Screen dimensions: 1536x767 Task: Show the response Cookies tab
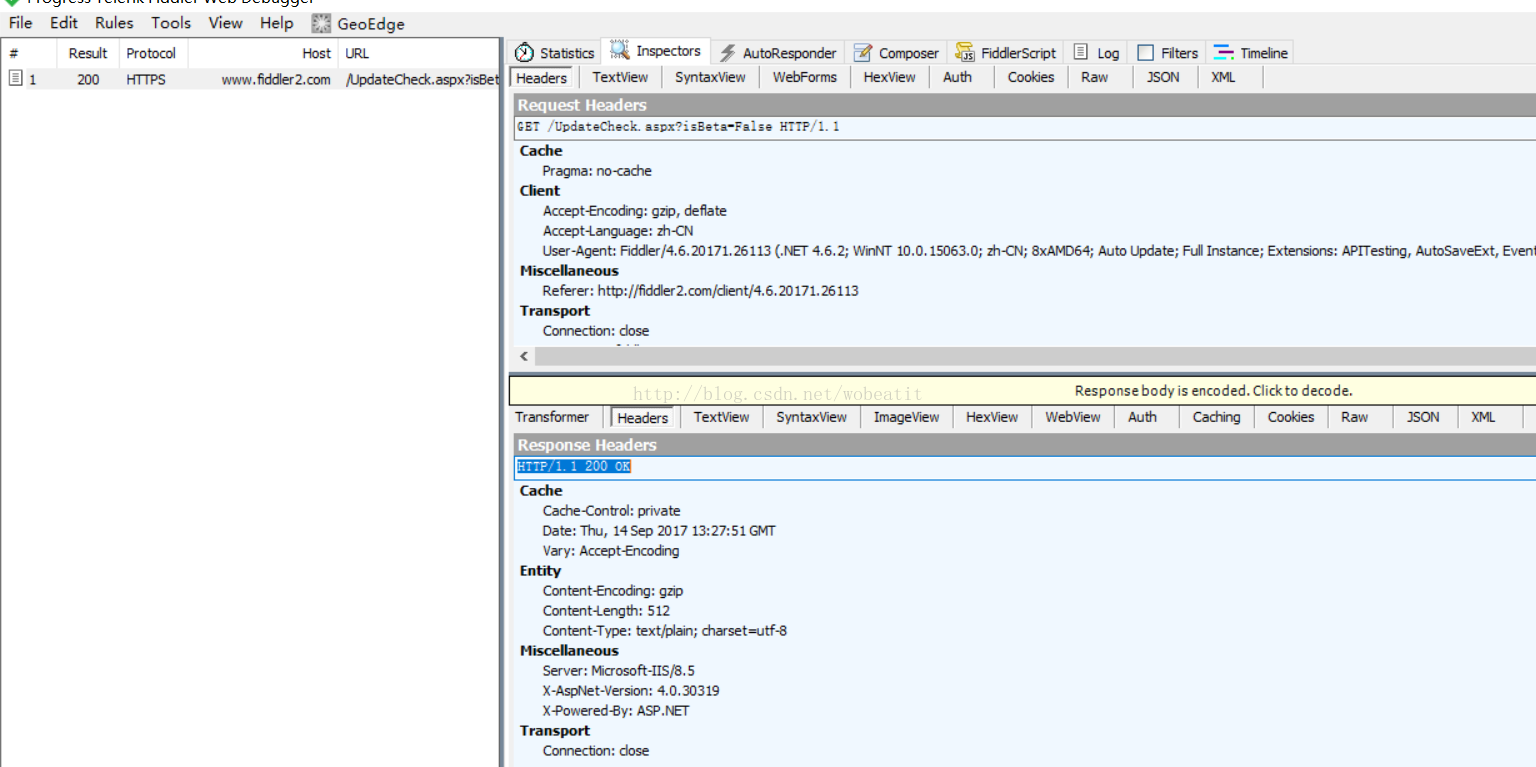pyautogui.click(x=1291, y=417)
